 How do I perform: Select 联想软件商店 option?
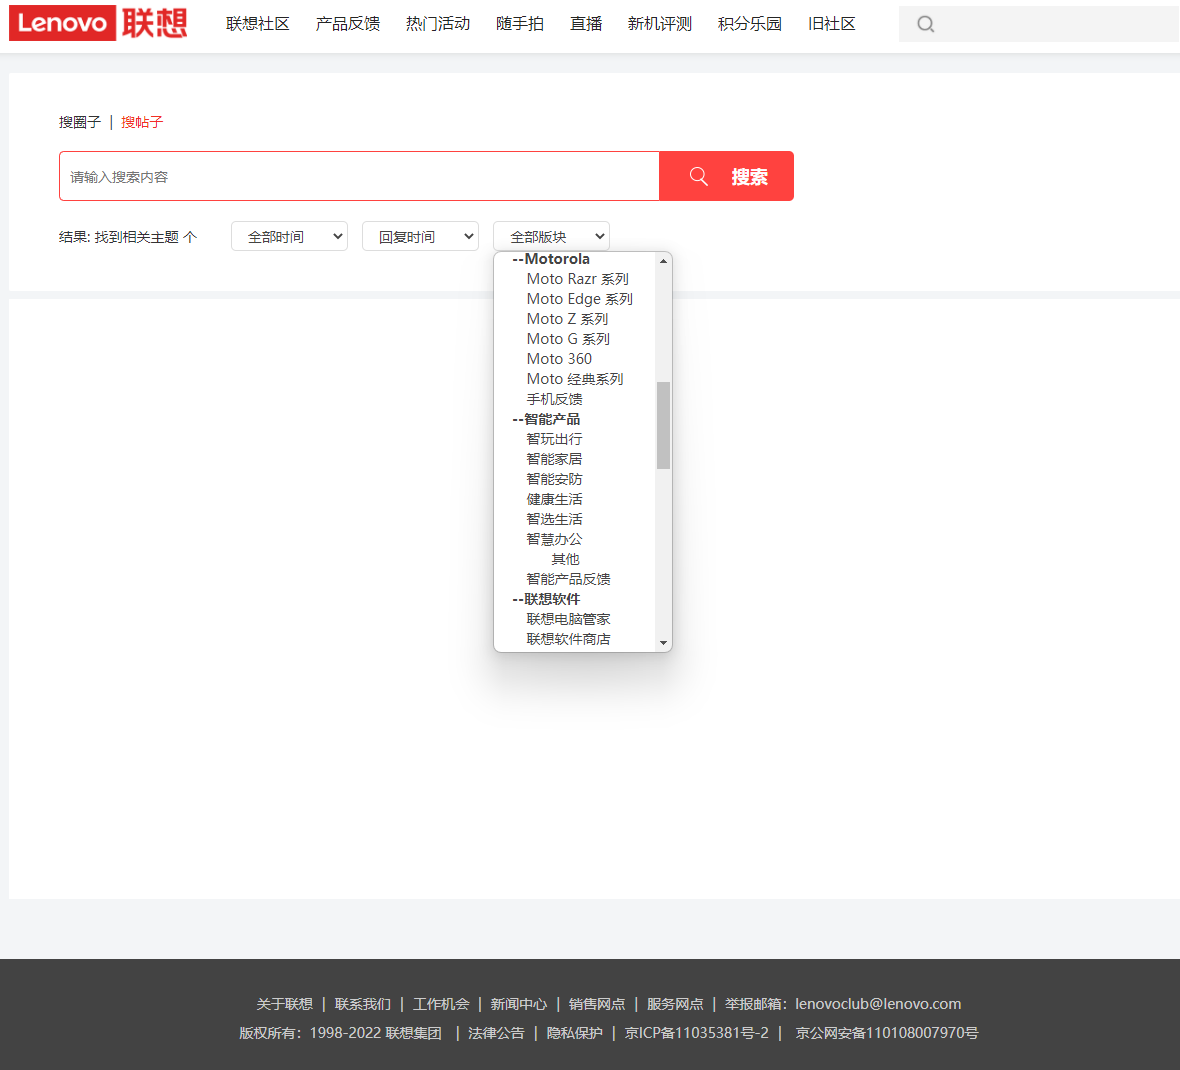568,640
